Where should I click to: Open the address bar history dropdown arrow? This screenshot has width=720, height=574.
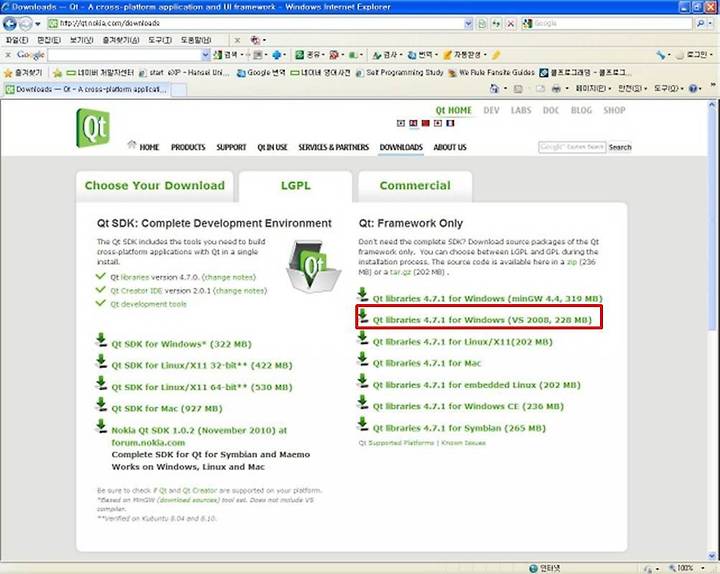point(468,23)
